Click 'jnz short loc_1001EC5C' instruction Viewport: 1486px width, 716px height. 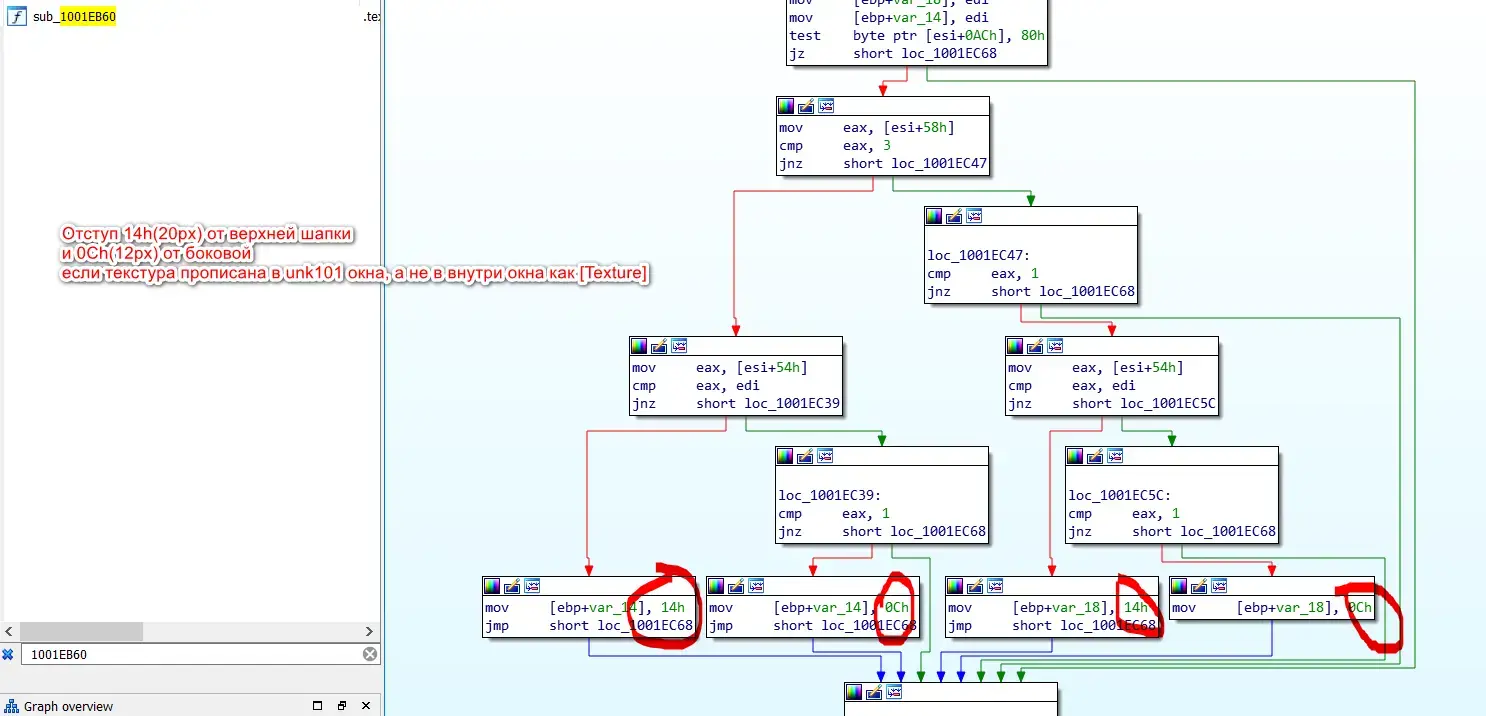(1112, 404)
